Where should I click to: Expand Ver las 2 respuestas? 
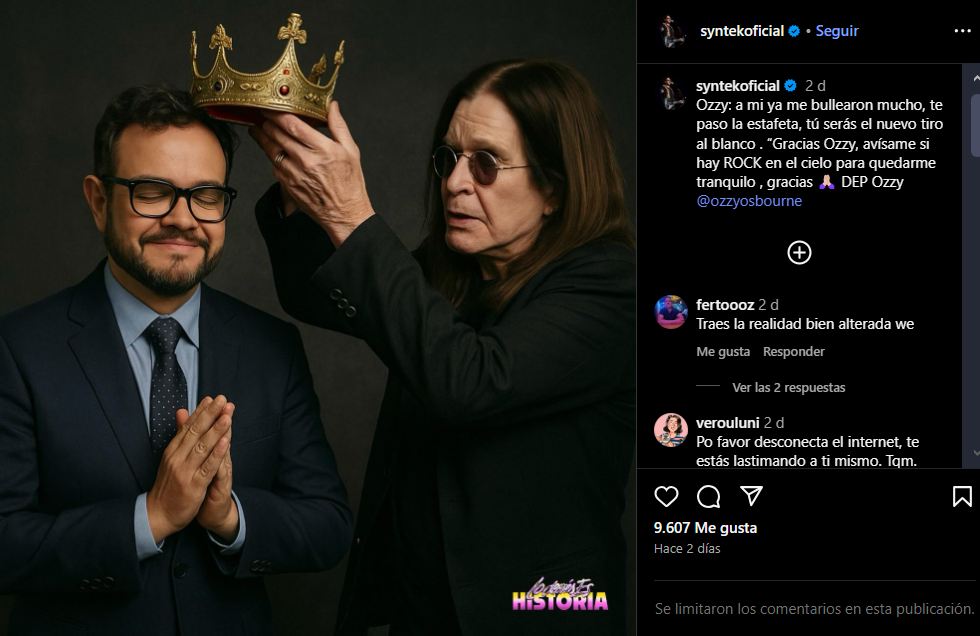pos(789,387)
